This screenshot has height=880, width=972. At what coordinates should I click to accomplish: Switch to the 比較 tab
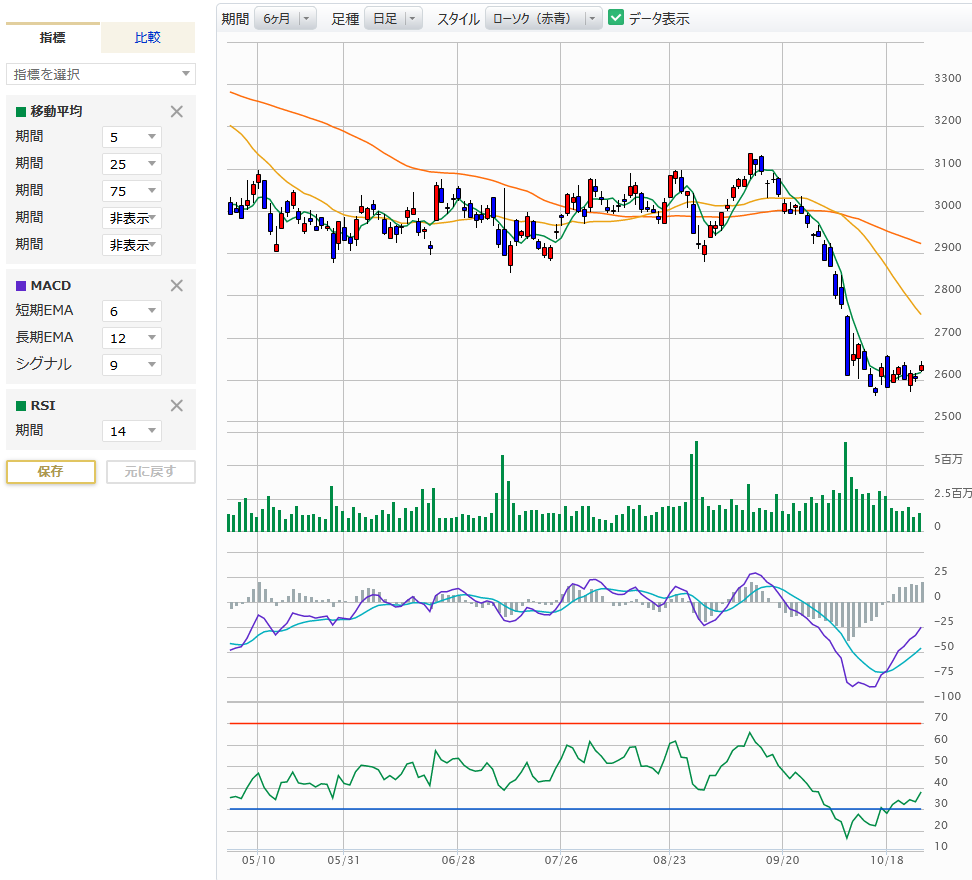tap(148, 38)
